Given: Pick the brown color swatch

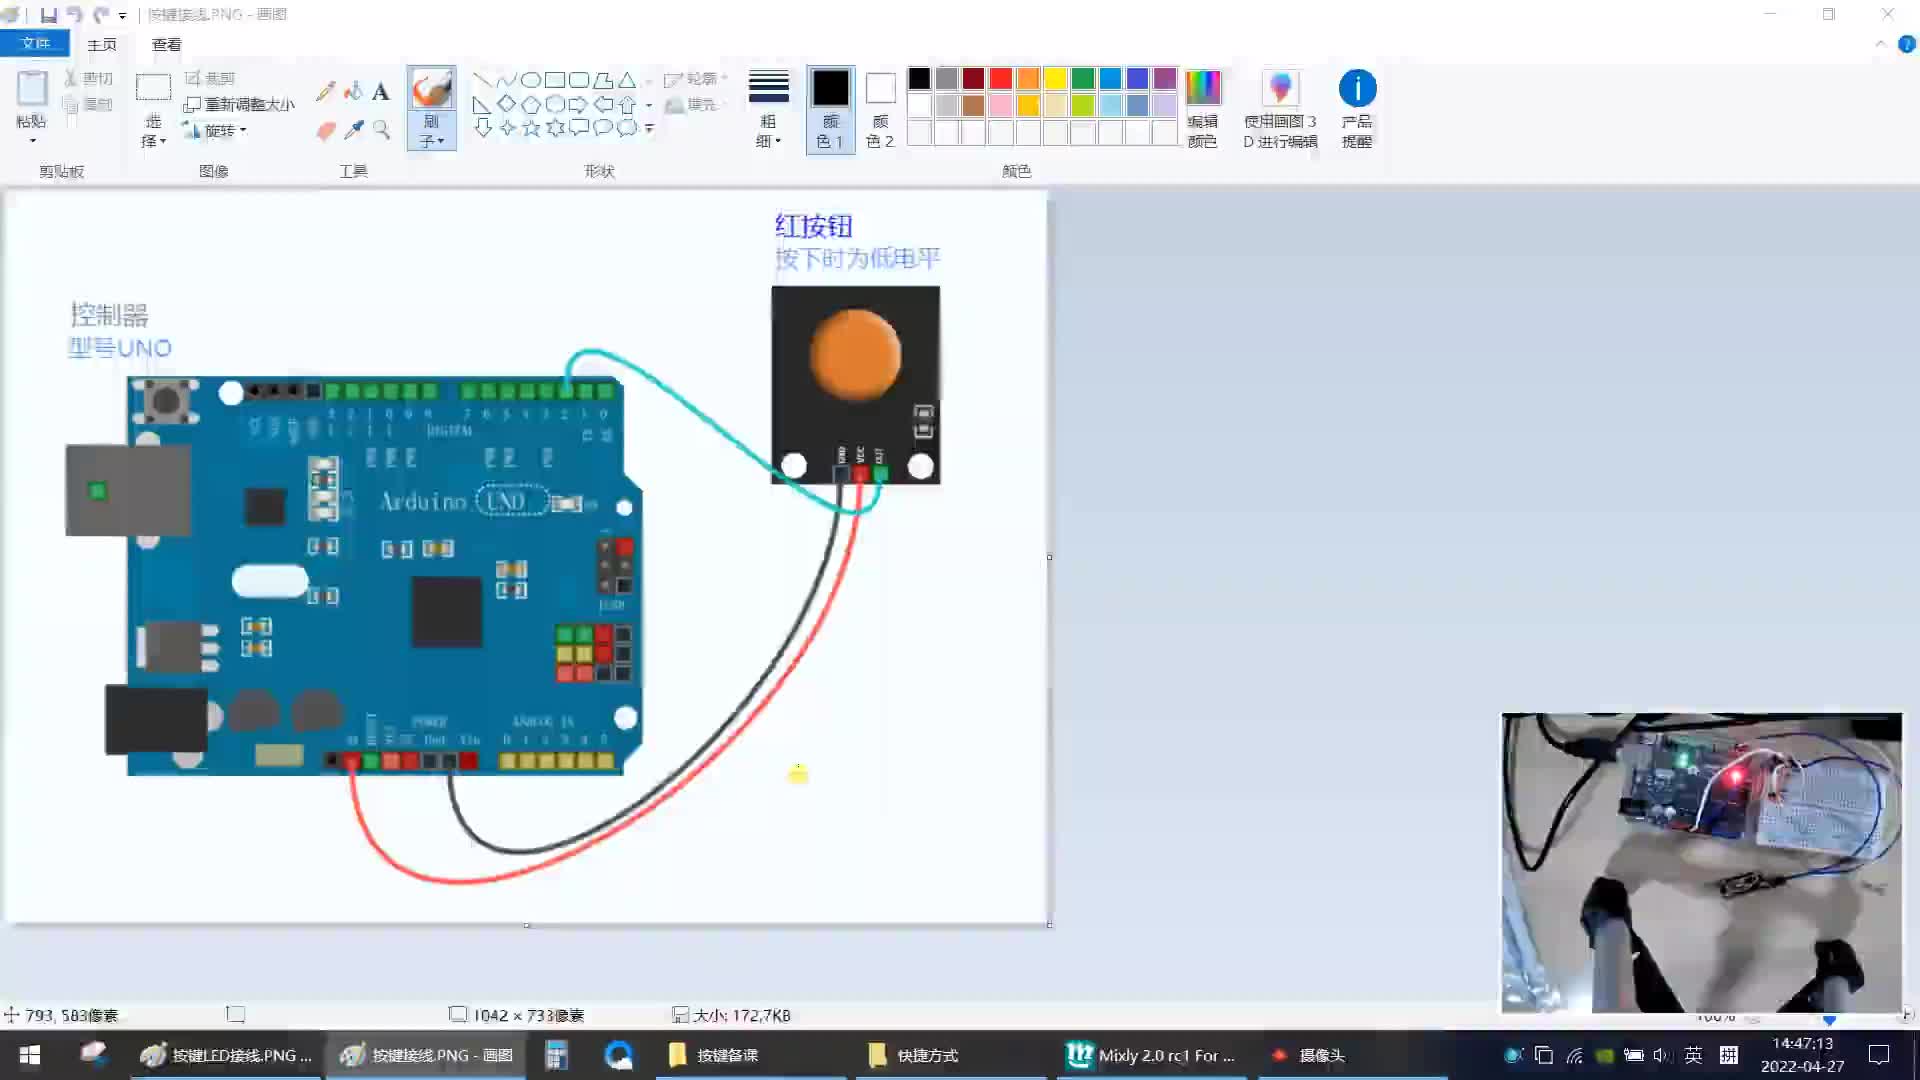Looking at the screenshot, I should 974,105.
